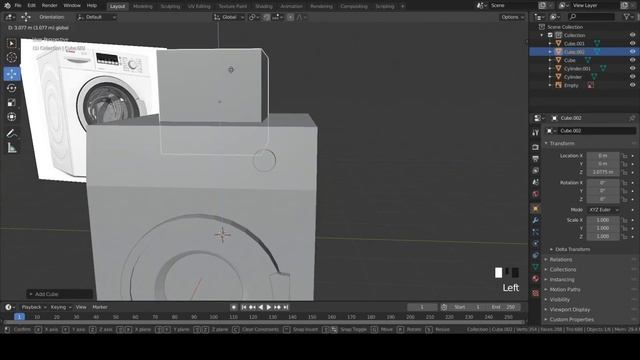The image size is (640, 360).
Task: Click the Play animation button
Action: pos(269,307)
